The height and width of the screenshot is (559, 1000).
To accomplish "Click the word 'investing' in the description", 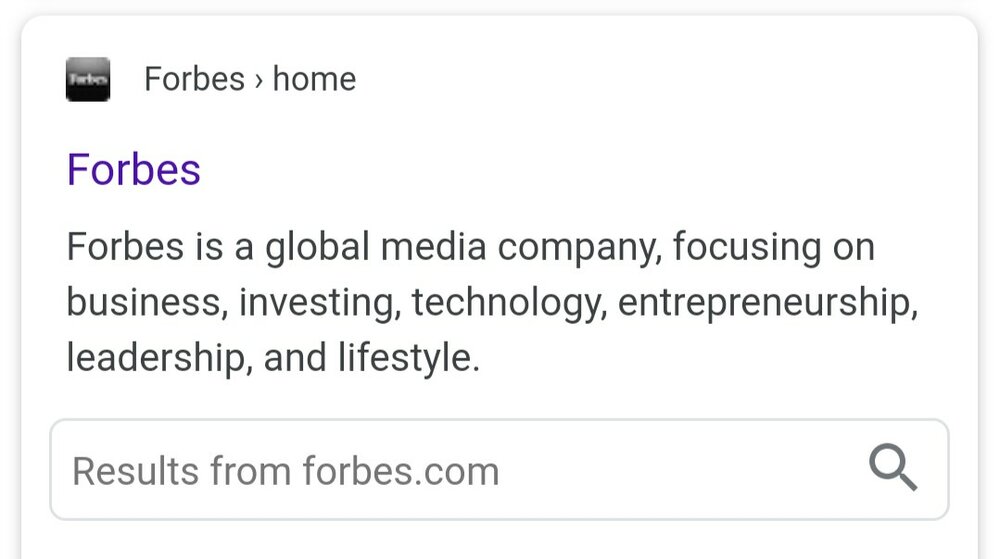I will [320, 302].
